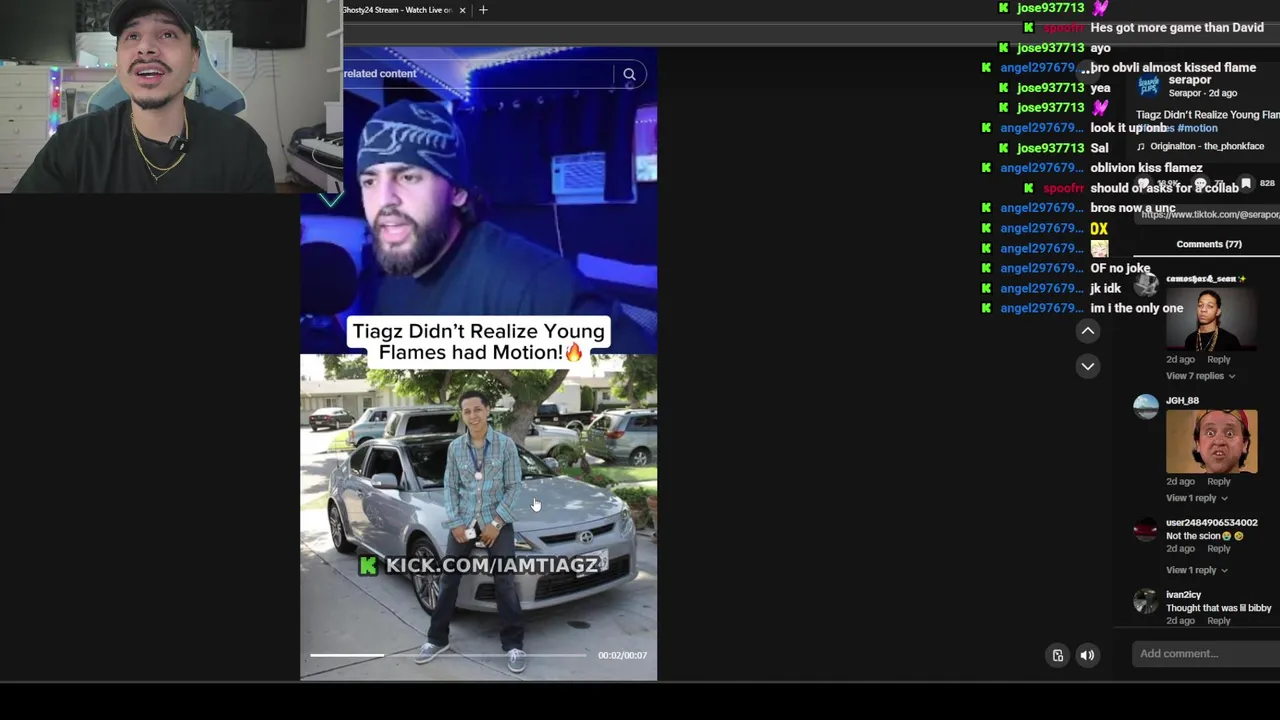
Task: Open Serapor Clips profile avatar
Action: pos(1149,86)
